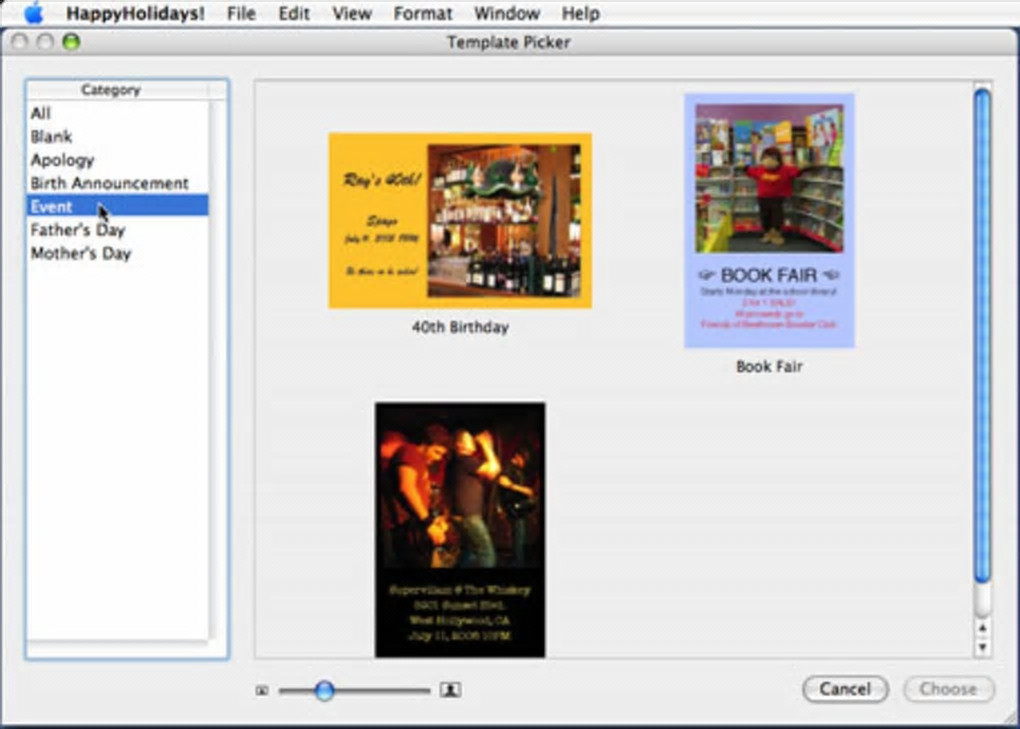Open the File menu
1020x729 pixels.
click(241, 14)
